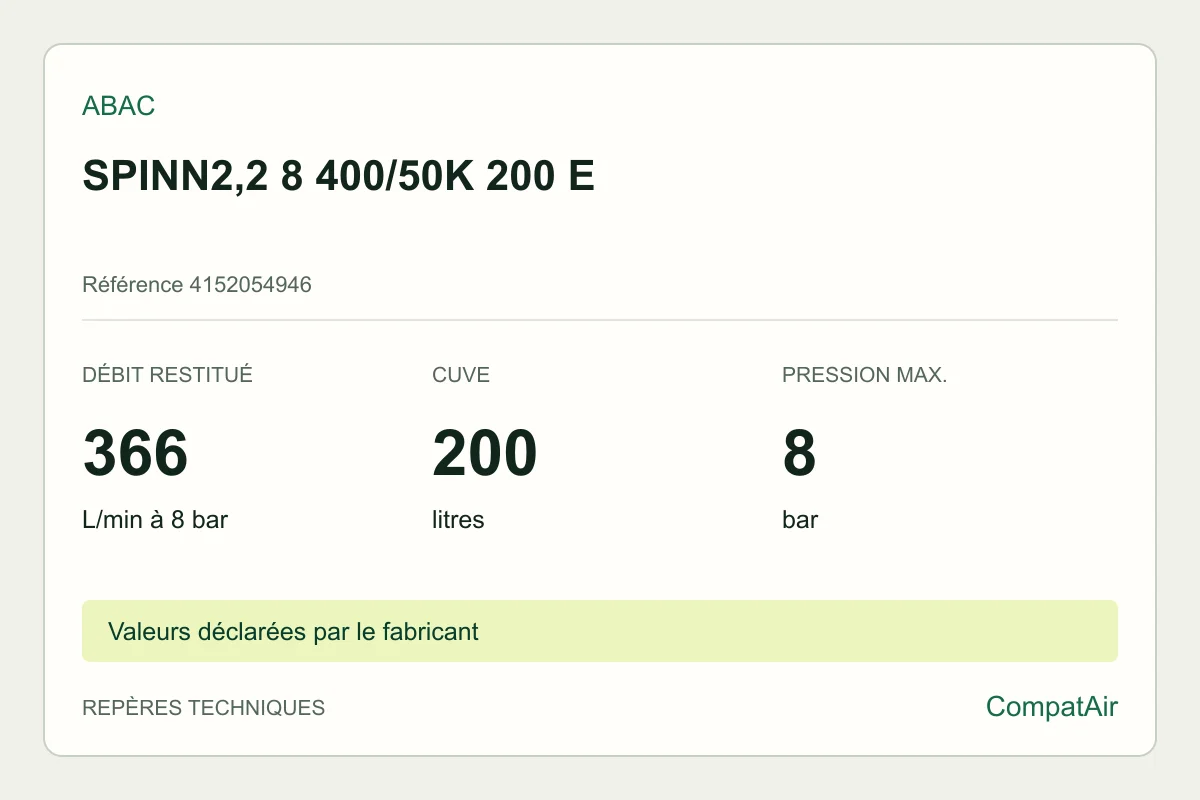This screenshot has width=1200, height=800.
Task: Click the L/min à 8 bar unit
Action: click(x=155, y=520)
